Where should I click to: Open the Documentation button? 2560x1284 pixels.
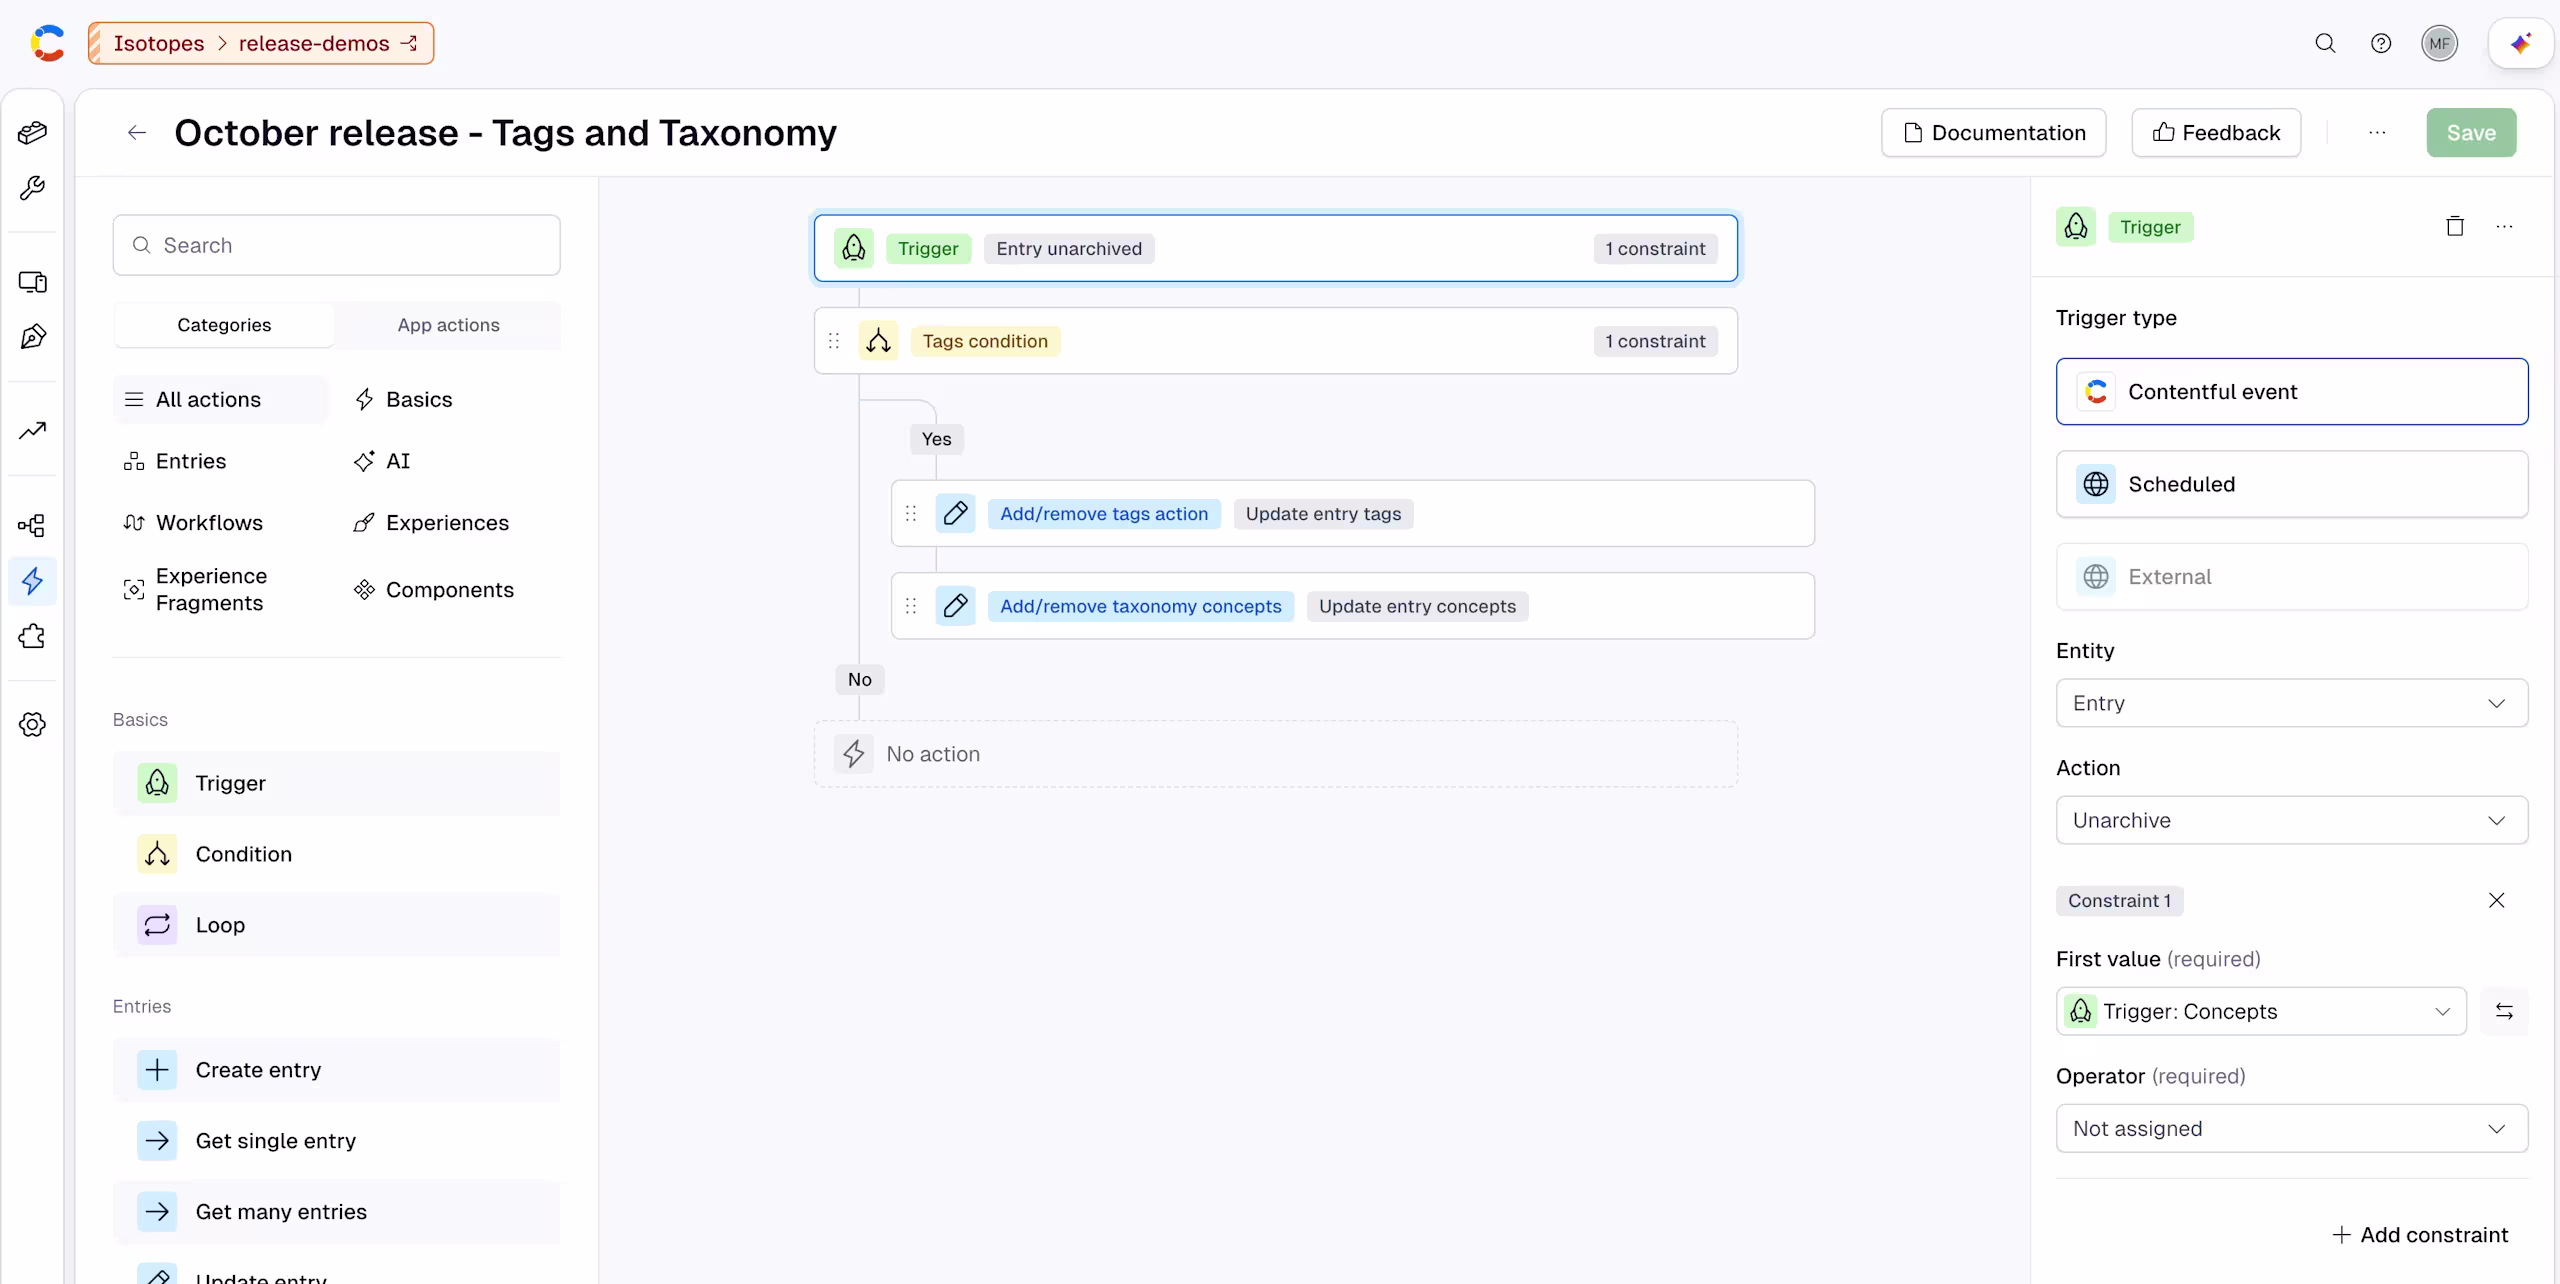pyautogui.click(x=1993, y=132)
